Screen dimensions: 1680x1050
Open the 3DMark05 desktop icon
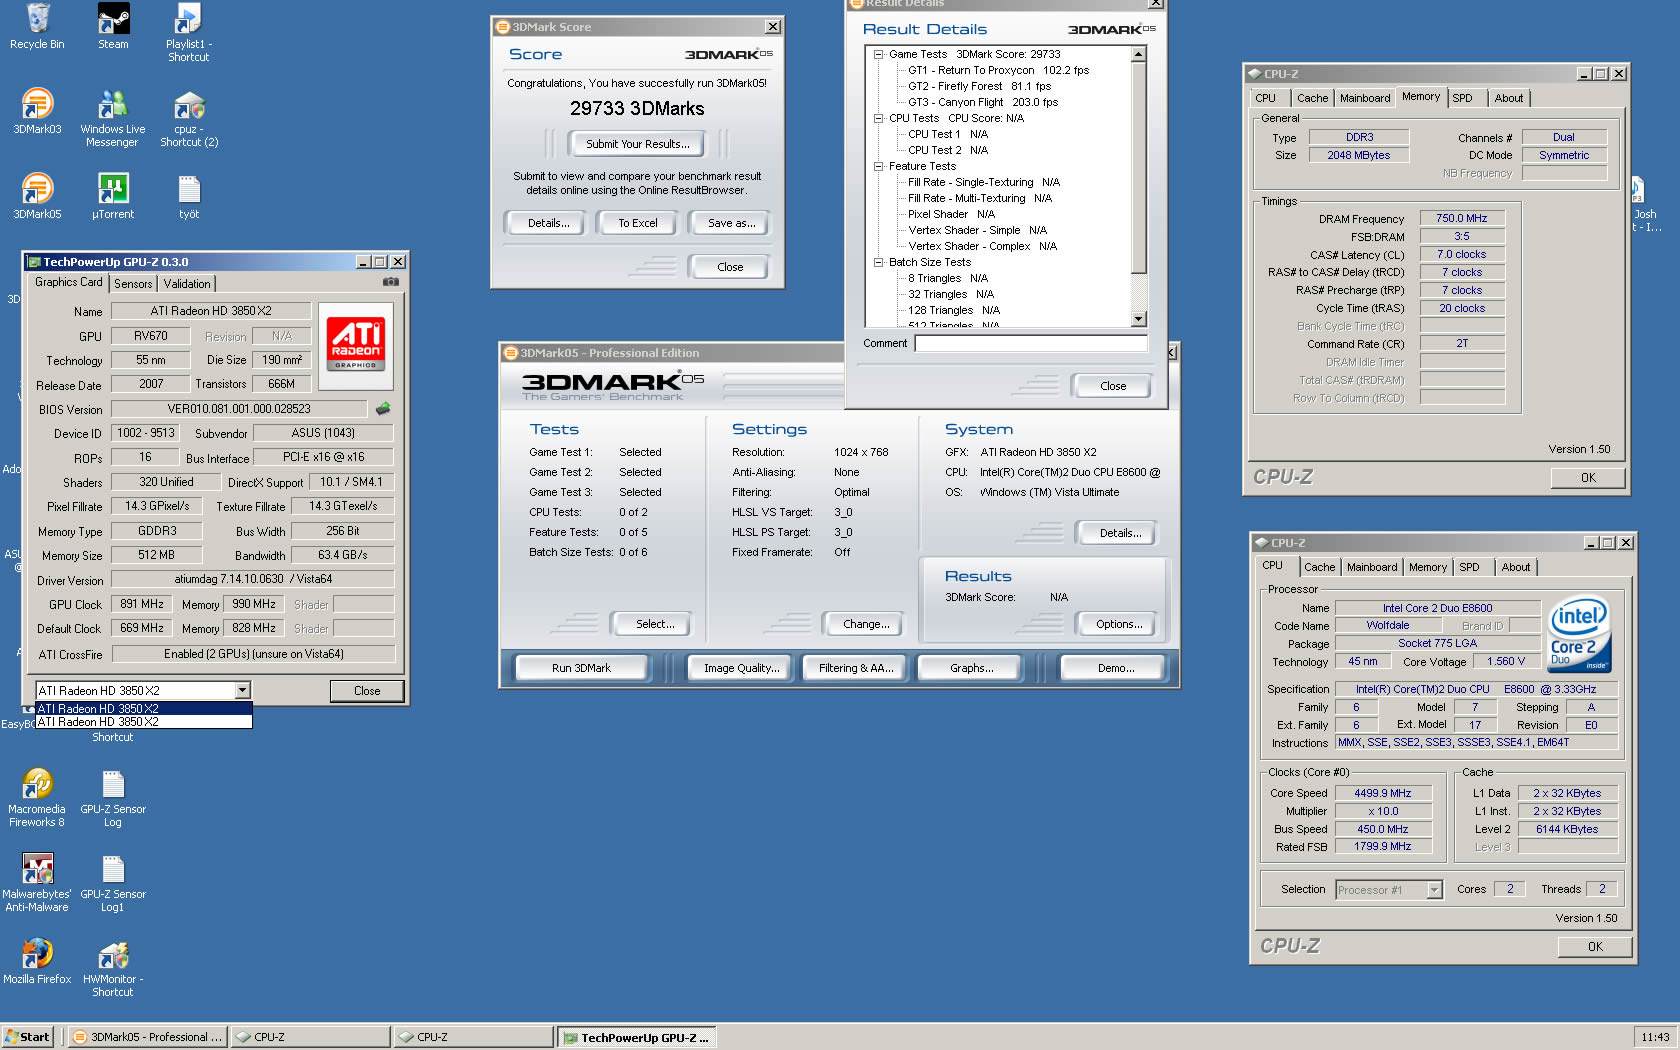pos(37,196)
